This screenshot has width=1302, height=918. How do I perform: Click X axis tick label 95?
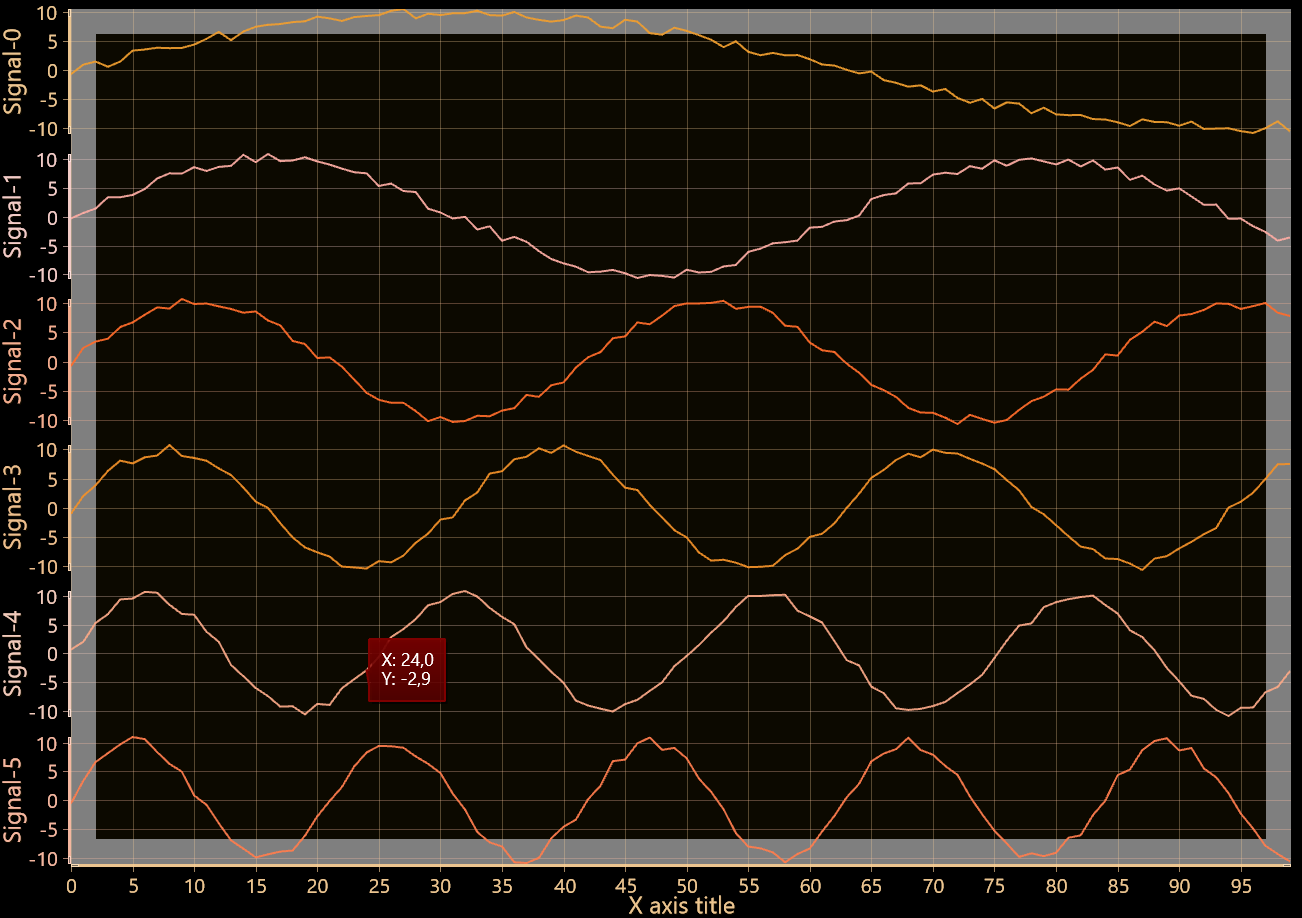pyautogui.click(x=1242, y=886)
